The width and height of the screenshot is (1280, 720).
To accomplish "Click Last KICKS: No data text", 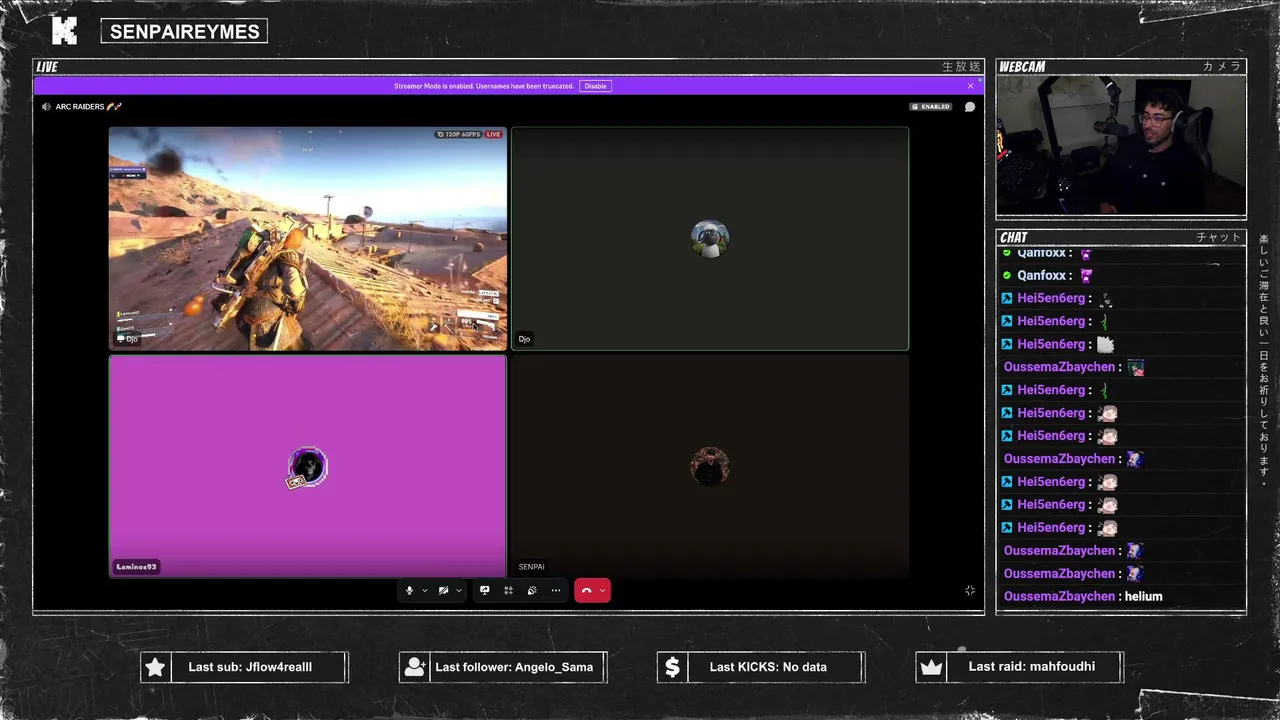I will pyautogui.click(x=768, y=667).
